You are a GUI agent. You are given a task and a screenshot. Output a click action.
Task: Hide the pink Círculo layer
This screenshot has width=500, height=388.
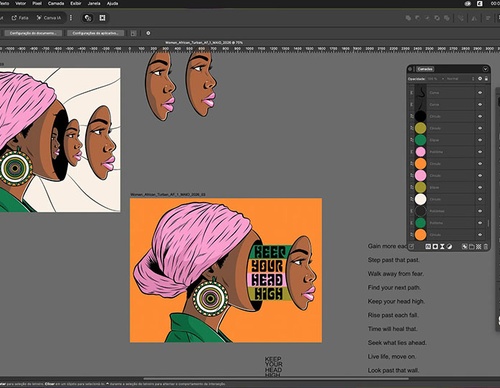click(480, 175)
